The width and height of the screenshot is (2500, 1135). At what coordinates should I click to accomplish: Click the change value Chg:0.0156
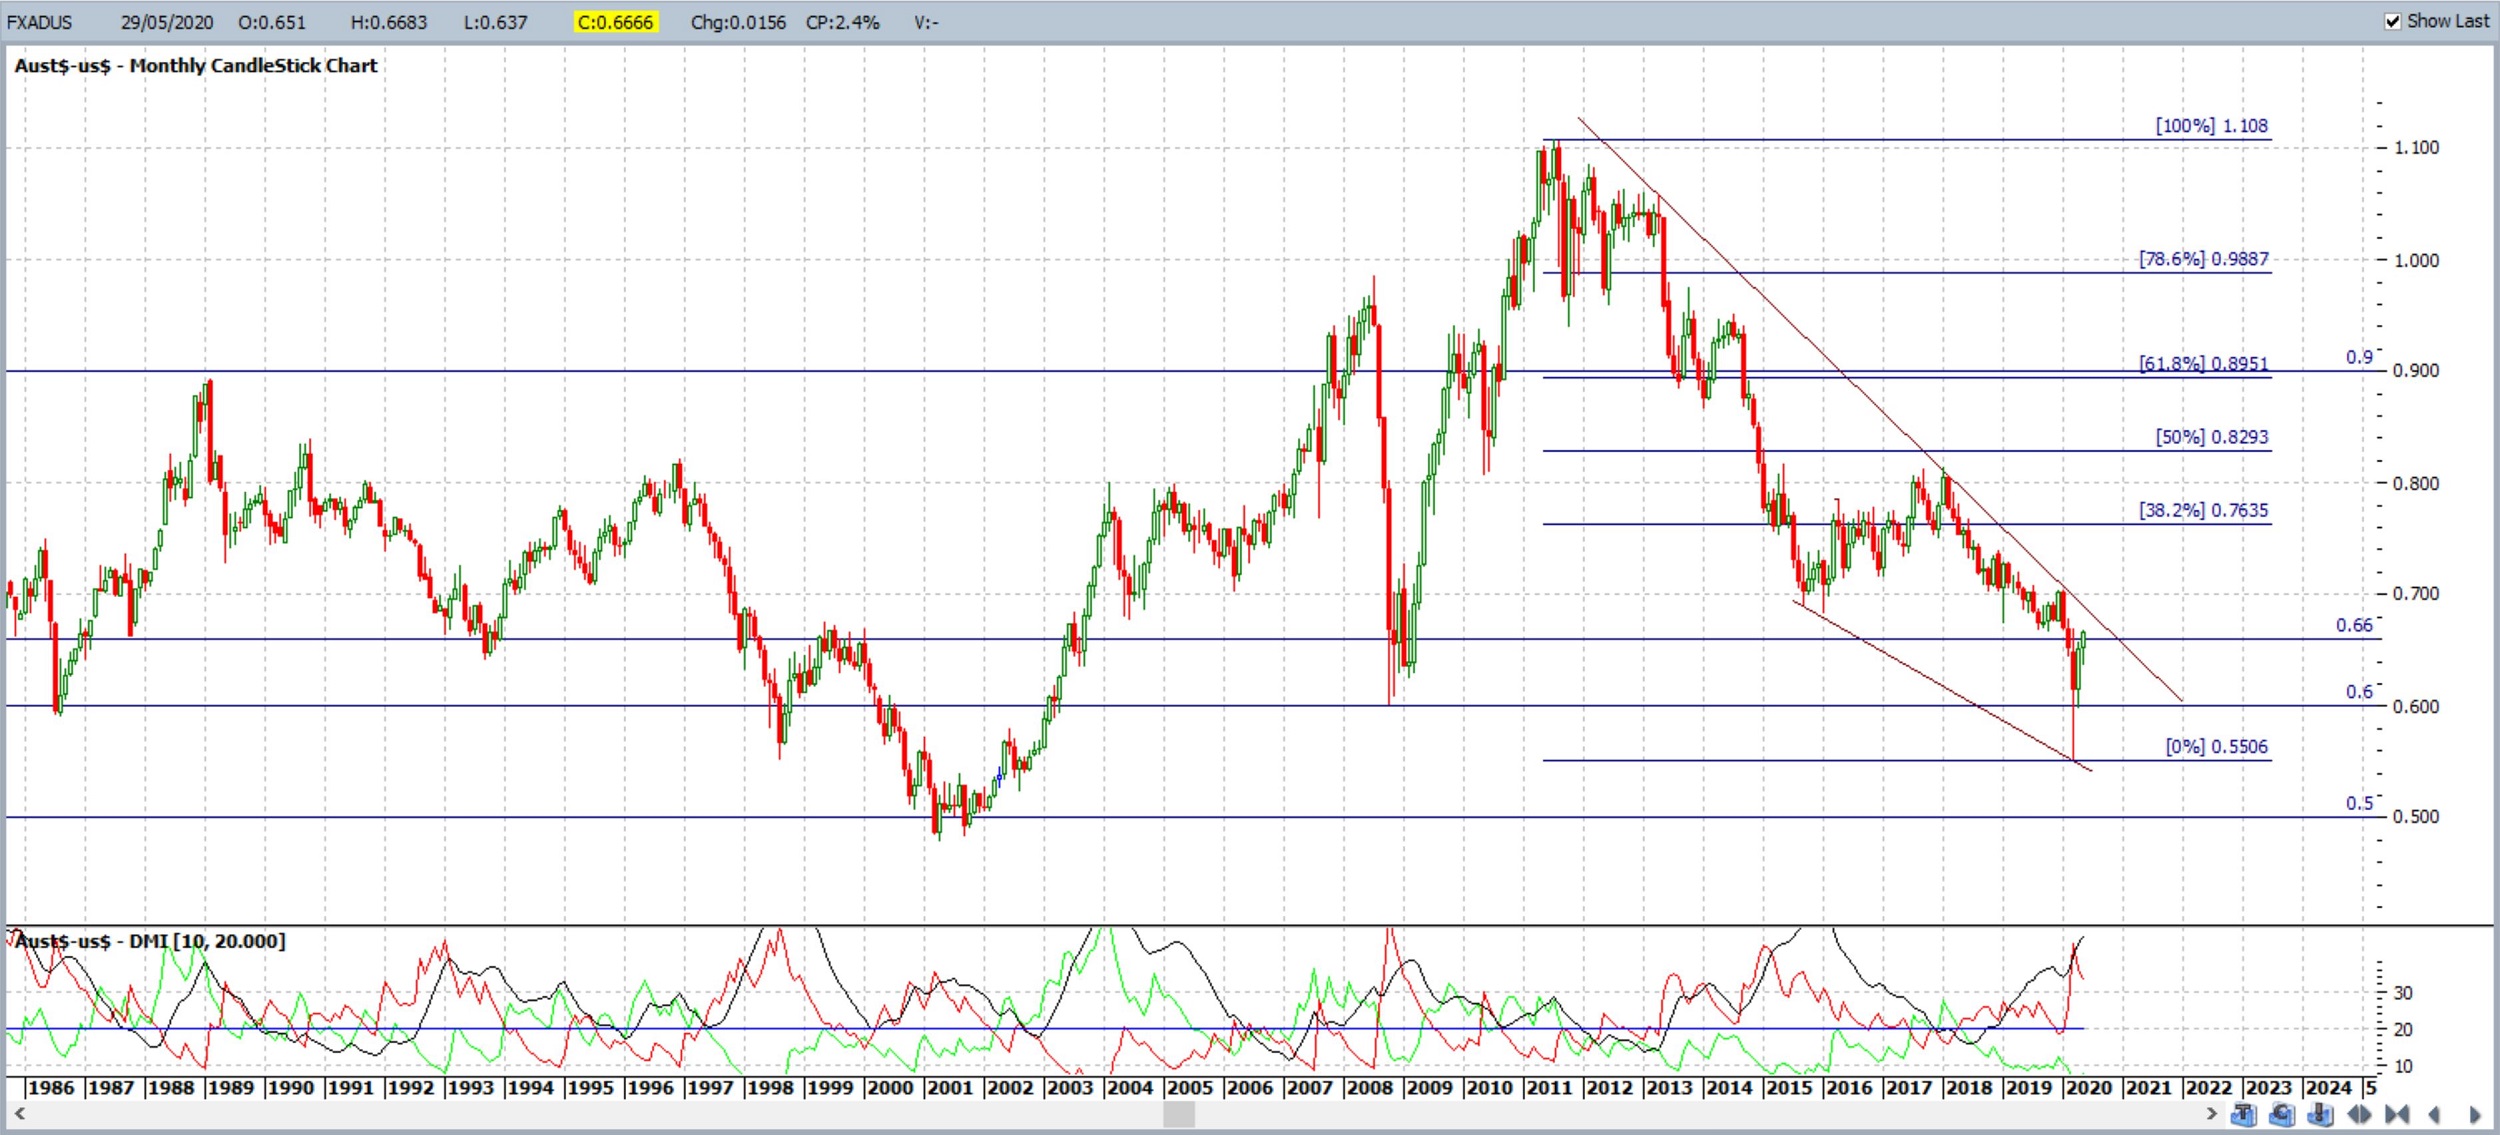tap(738, 22)
